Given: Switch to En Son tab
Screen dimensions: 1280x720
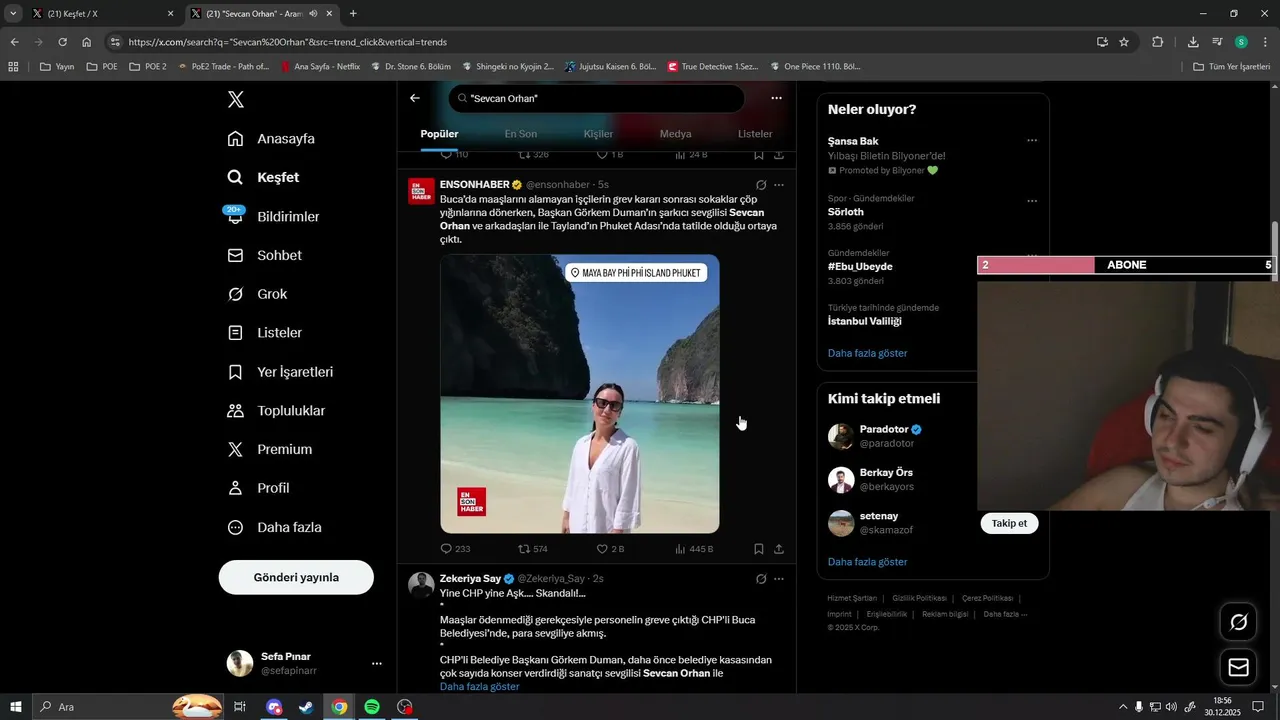Looking at the screenshot, I should 521,134.
